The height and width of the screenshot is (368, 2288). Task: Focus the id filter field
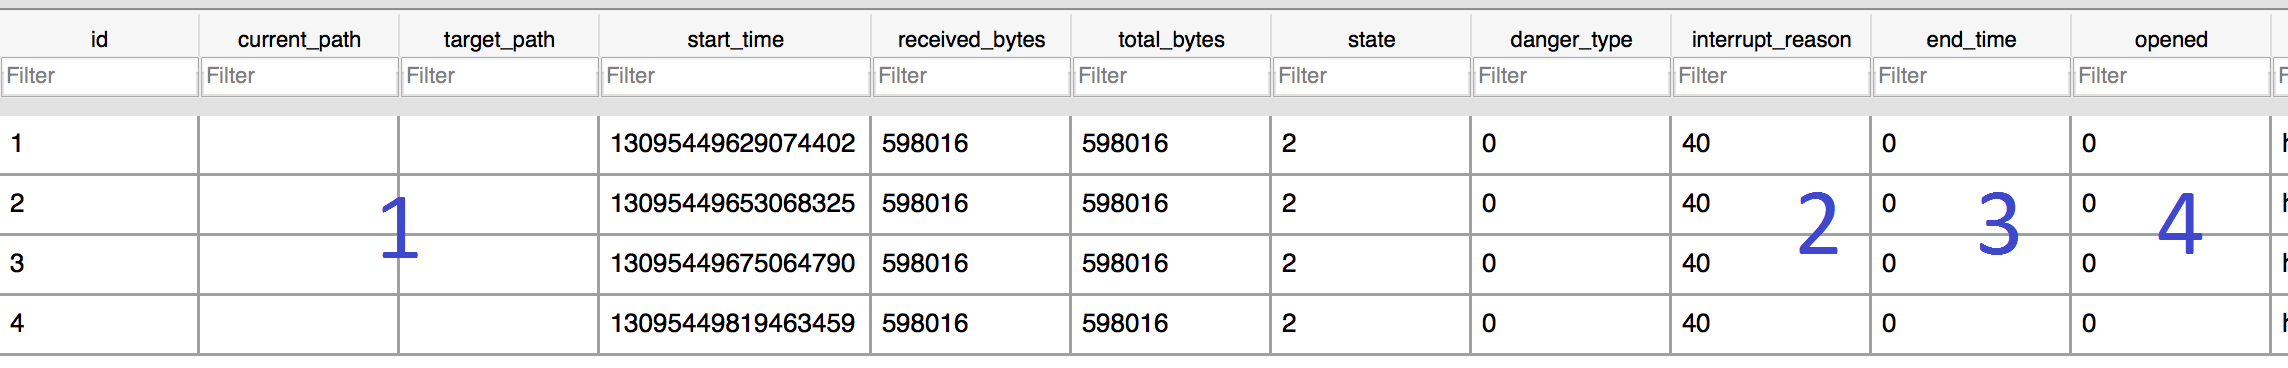point(99,76)
